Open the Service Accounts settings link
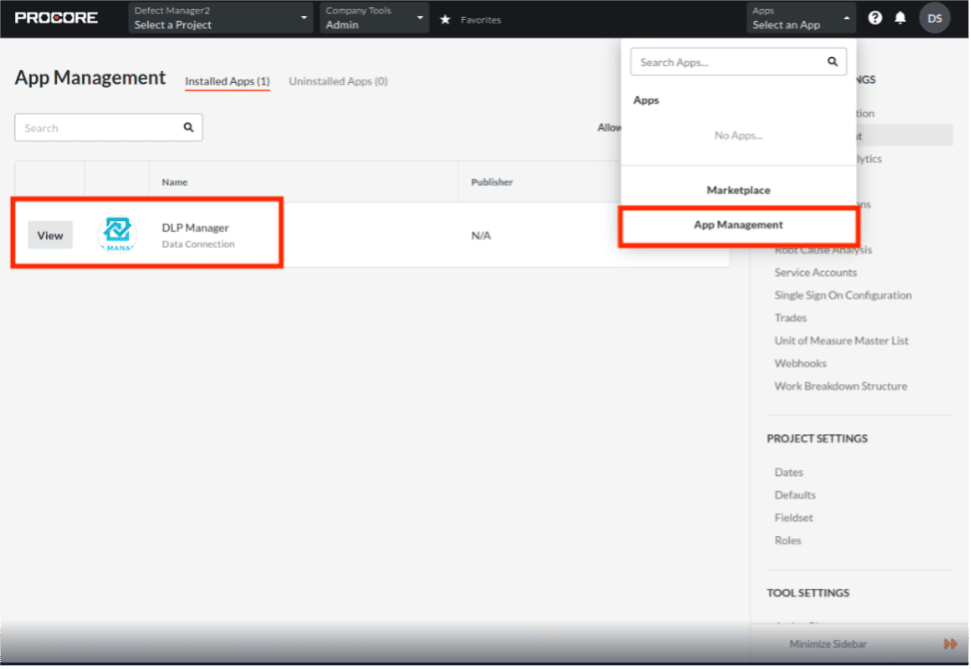 click(x=816, y=273)
